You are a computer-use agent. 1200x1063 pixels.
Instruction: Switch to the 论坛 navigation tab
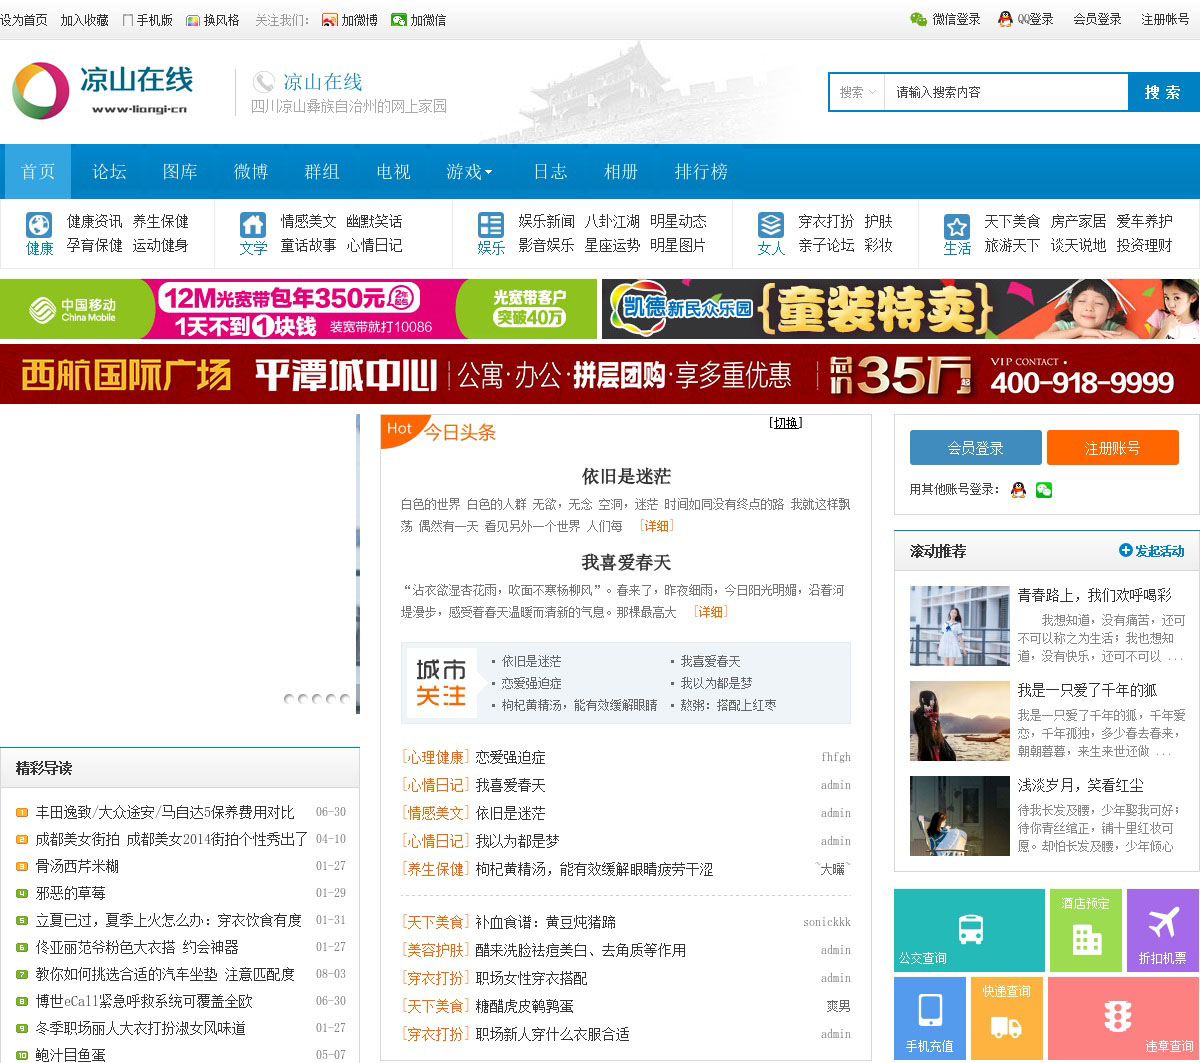tap(109, 172)
